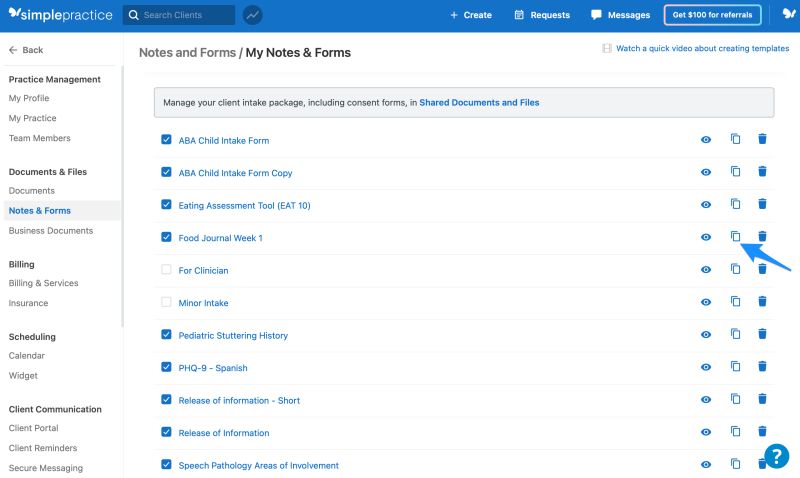Image resolution: width=800 pixels, height=478 pixels.
Task: Click the SimplePractice logo
Action: (x=61, y=14)
